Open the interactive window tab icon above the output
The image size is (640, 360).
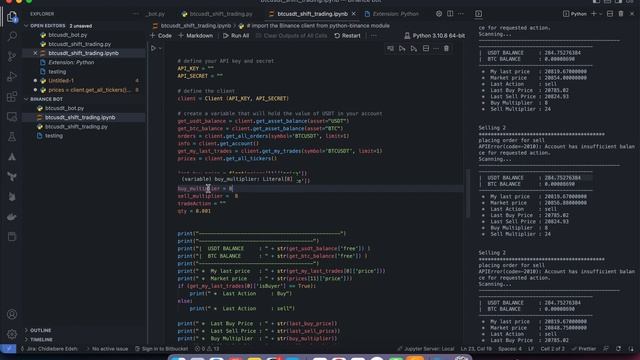478,13
